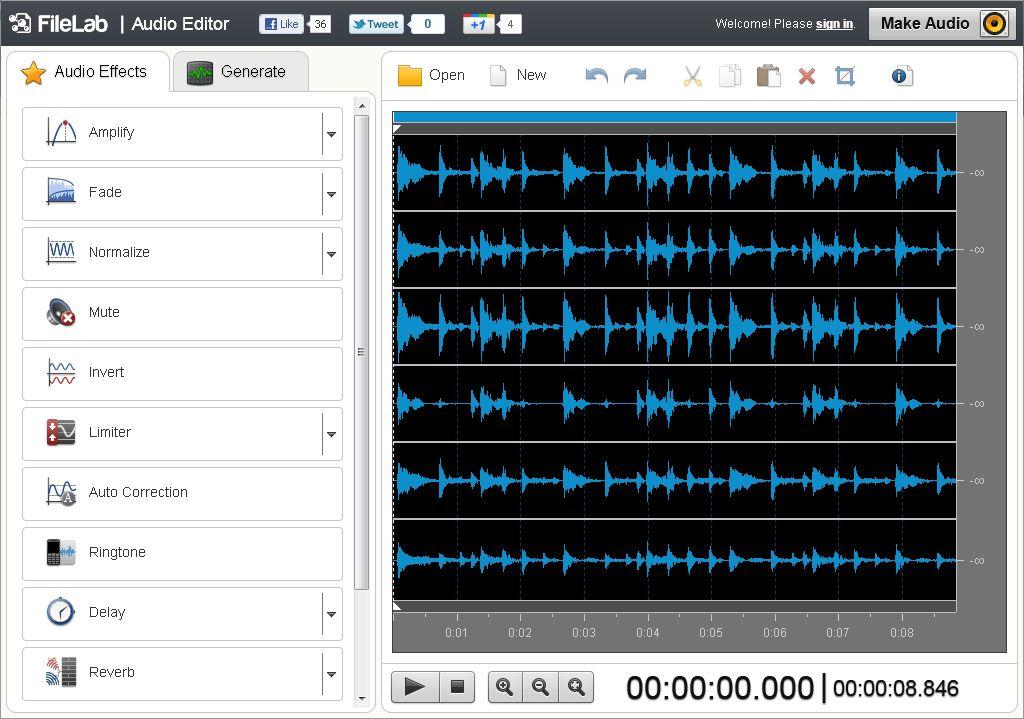This screenshot has width=1024, height=719.
Task: Click the Make Audio button
Action: (942, 24)
